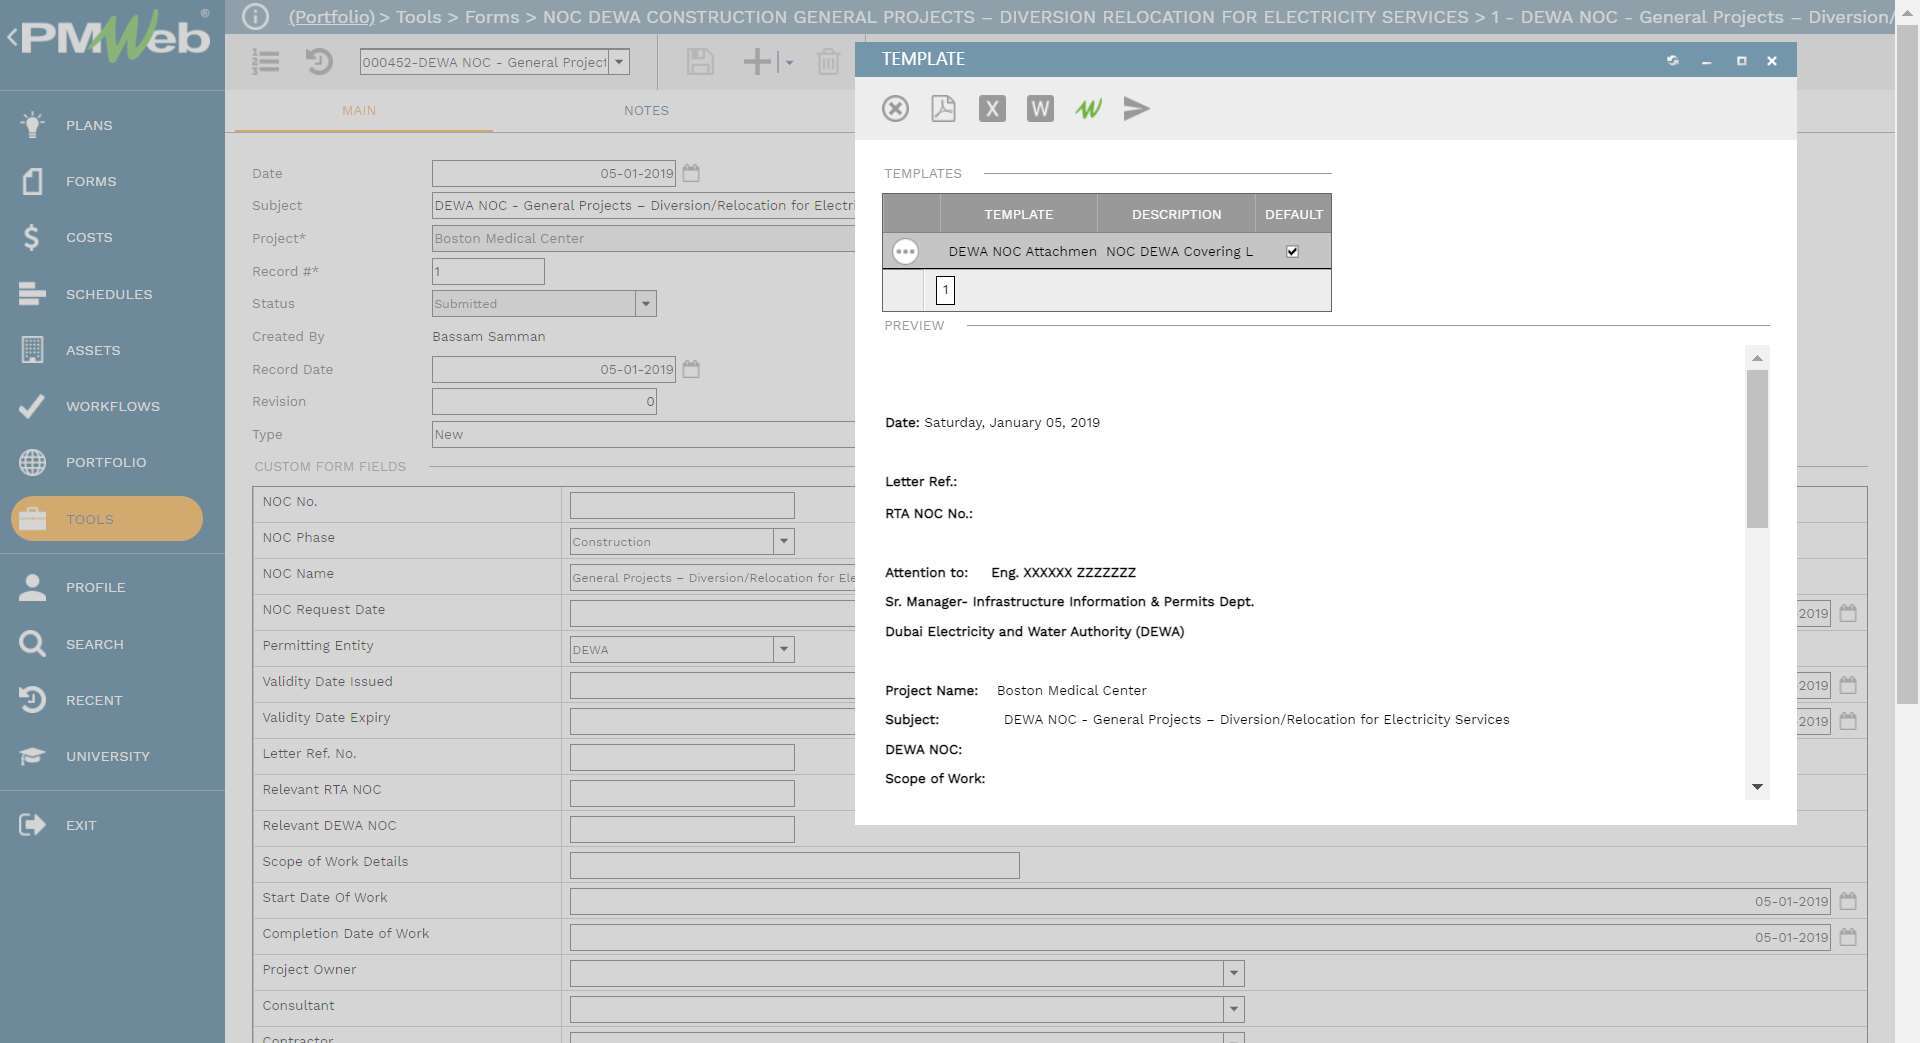Click the green PMWeb W icon
The height and width of the screenshot is (1043, 1920).
tap(1088, 108)
